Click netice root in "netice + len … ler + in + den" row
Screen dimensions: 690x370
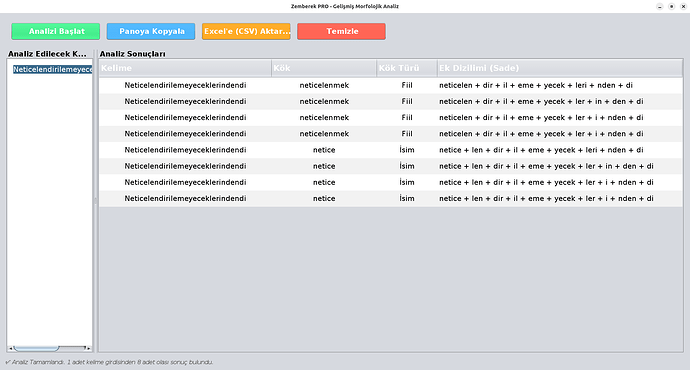(324, 166)
